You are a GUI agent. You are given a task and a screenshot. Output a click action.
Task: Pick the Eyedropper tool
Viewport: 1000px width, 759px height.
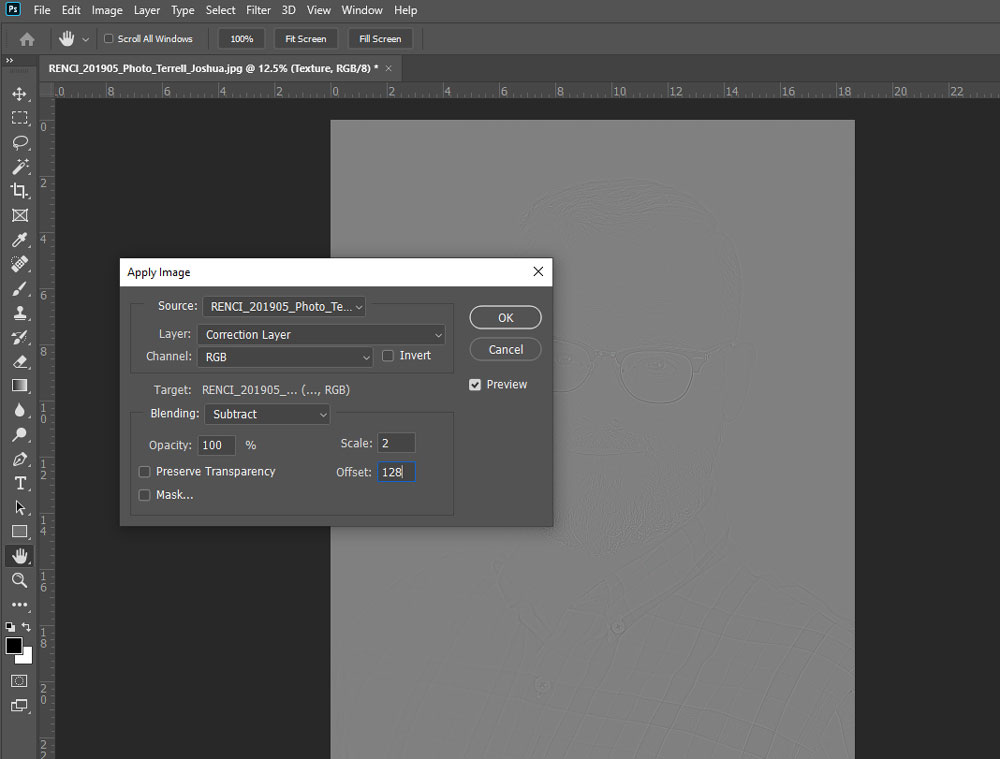coord(19,239)
